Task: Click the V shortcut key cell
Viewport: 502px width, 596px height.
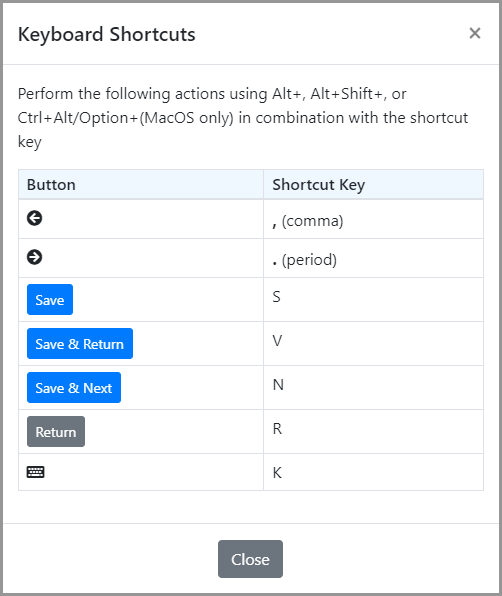Action: [374, 344]
